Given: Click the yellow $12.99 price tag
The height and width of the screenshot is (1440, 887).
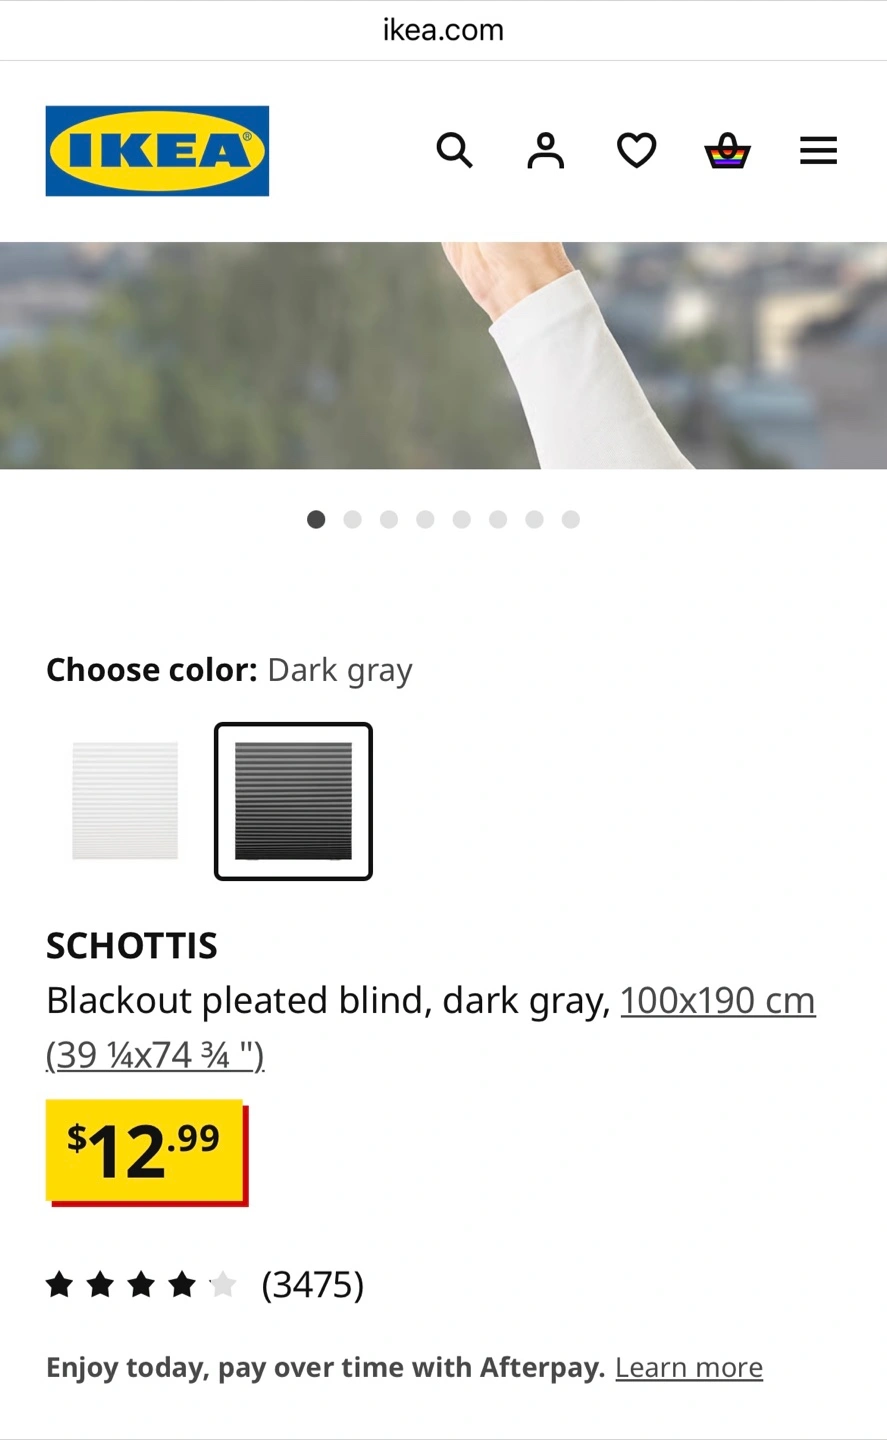Looking at the screenshot, I should tap(146, 1152).
